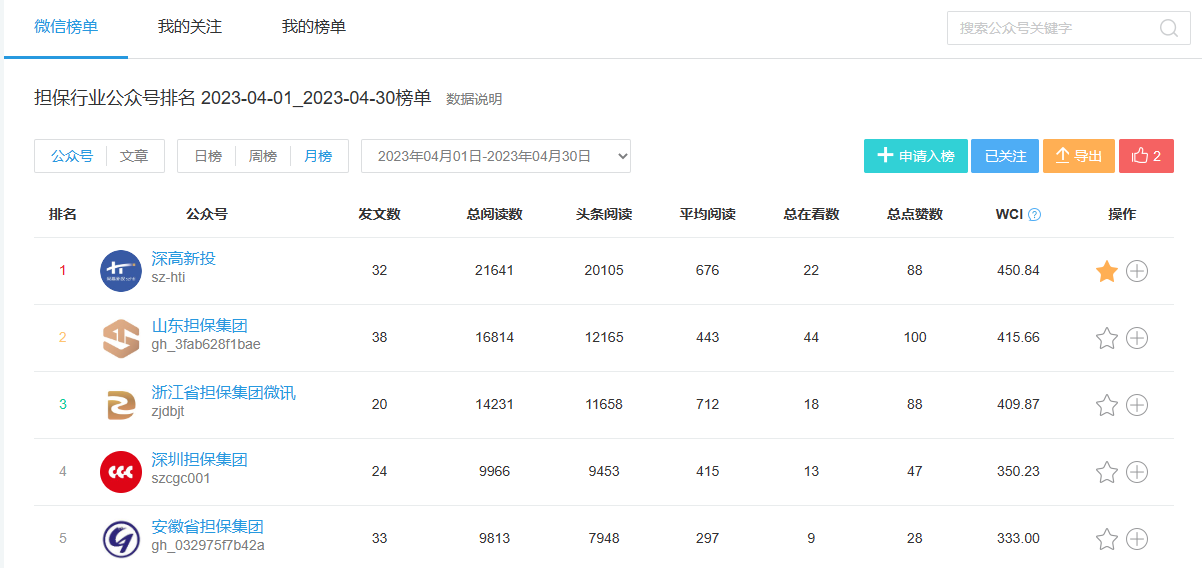The width and height of the screenshot is (1202, 568).
Task: Click the thumbs-up like button
Action: pos(1146,156)
